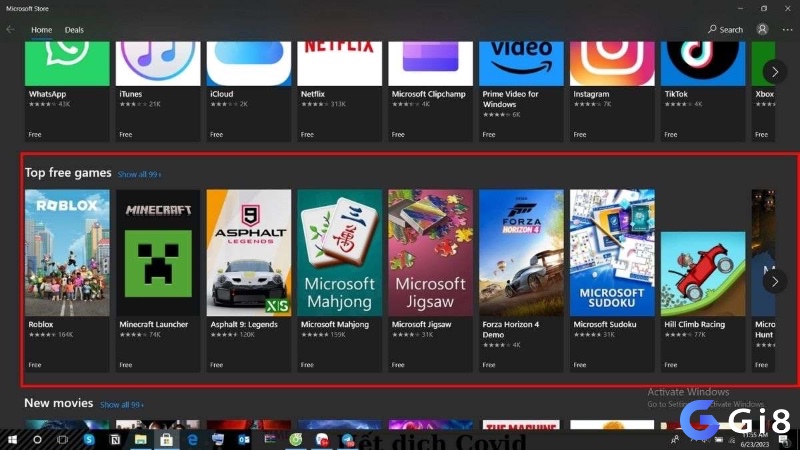Open Notion from the taskbar

click(115, 439)
